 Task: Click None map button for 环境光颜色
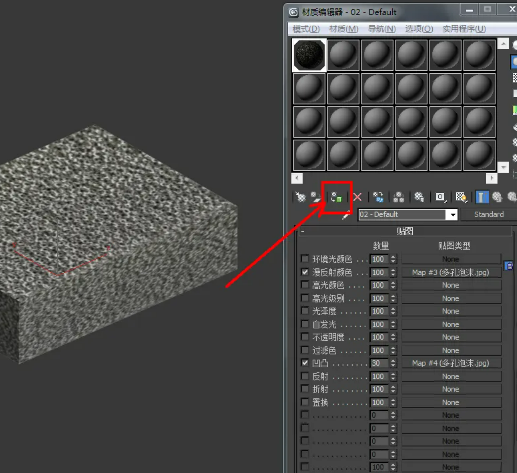451,259
